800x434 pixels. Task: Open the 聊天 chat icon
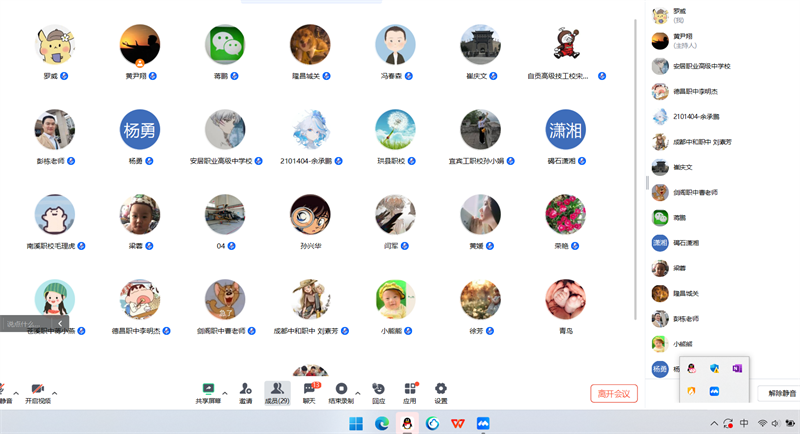[310, 389]
